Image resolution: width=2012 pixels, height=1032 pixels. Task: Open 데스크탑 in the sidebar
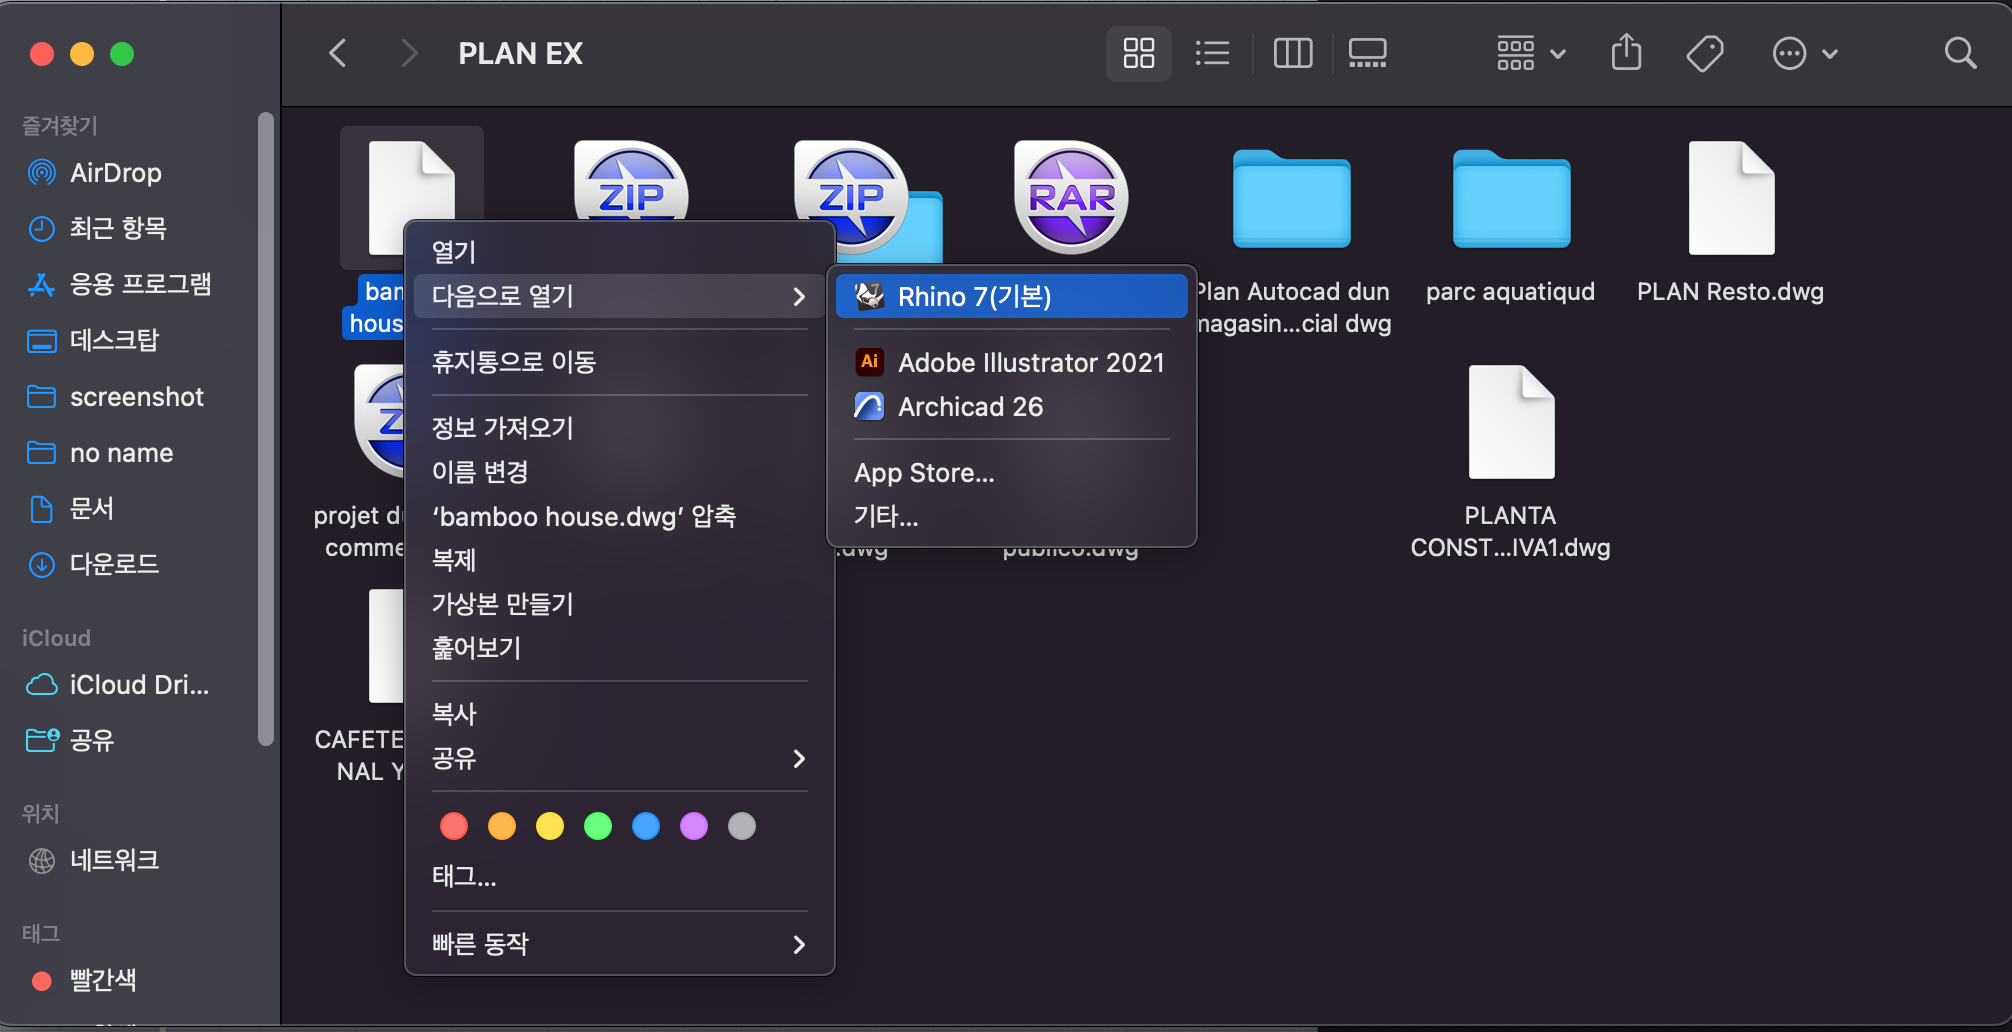(114, 340)
